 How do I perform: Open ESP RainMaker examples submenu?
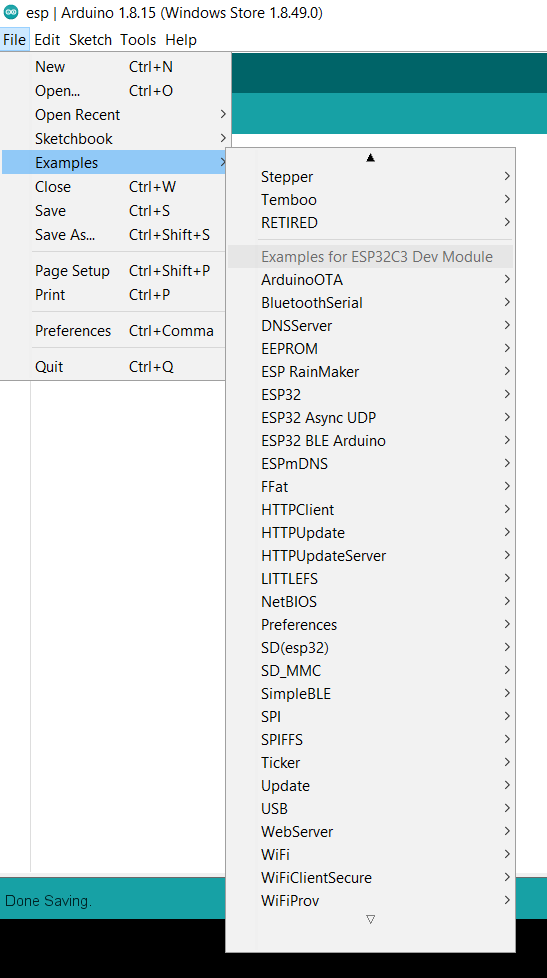[x=370, y=372]
